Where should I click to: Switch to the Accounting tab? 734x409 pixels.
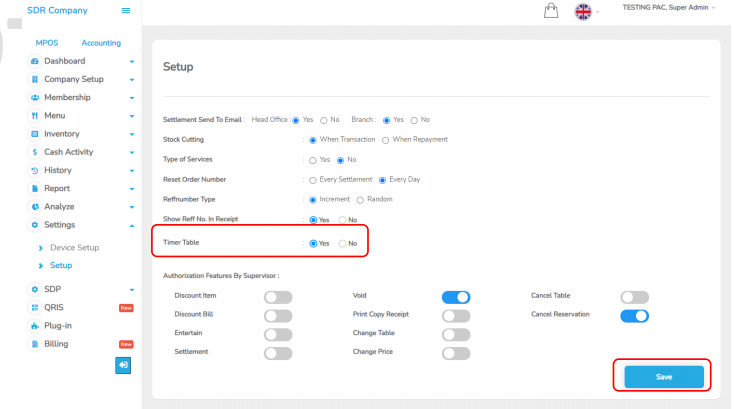[101, 43]
